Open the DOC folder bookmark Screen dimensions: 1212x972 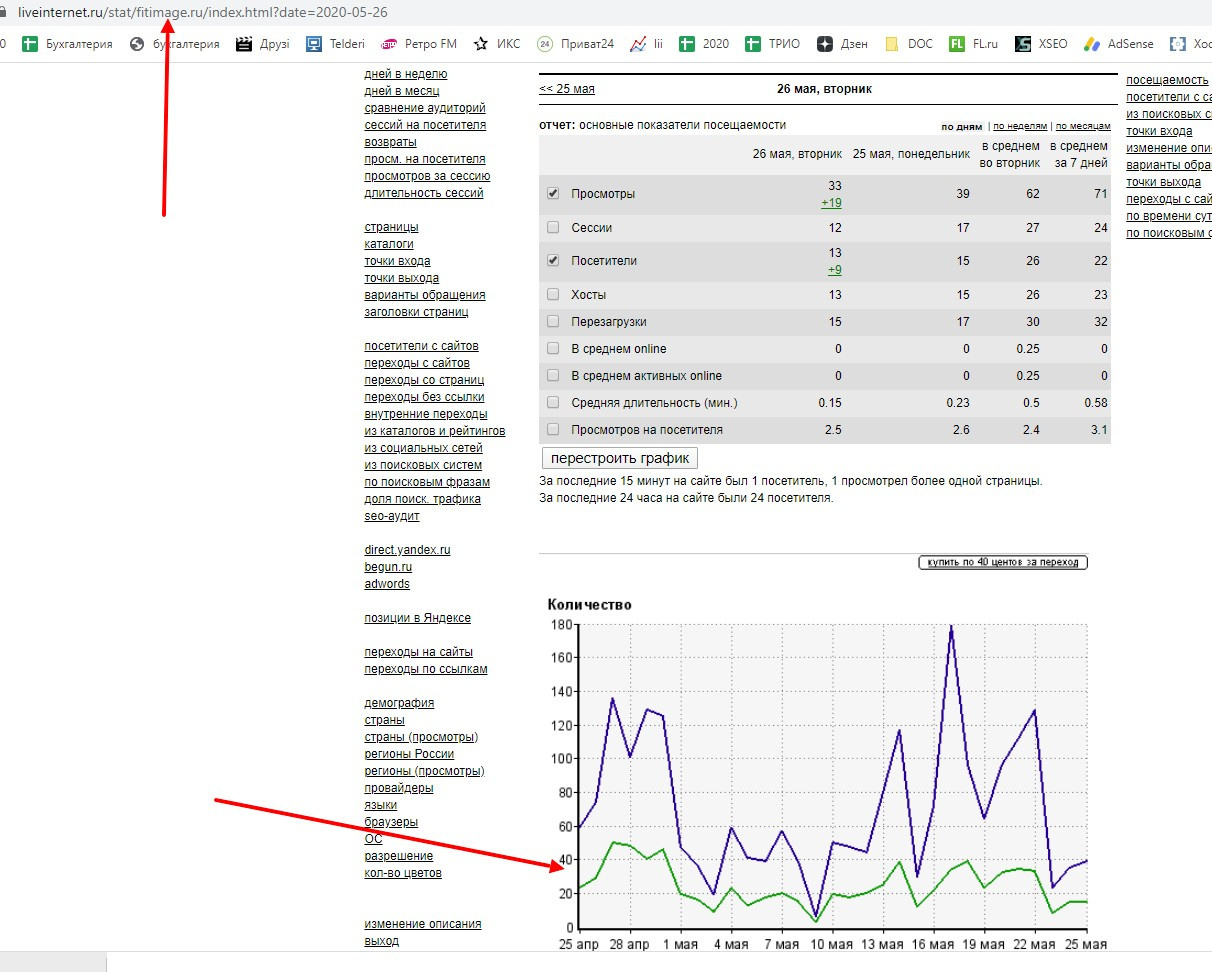point(908,44)
